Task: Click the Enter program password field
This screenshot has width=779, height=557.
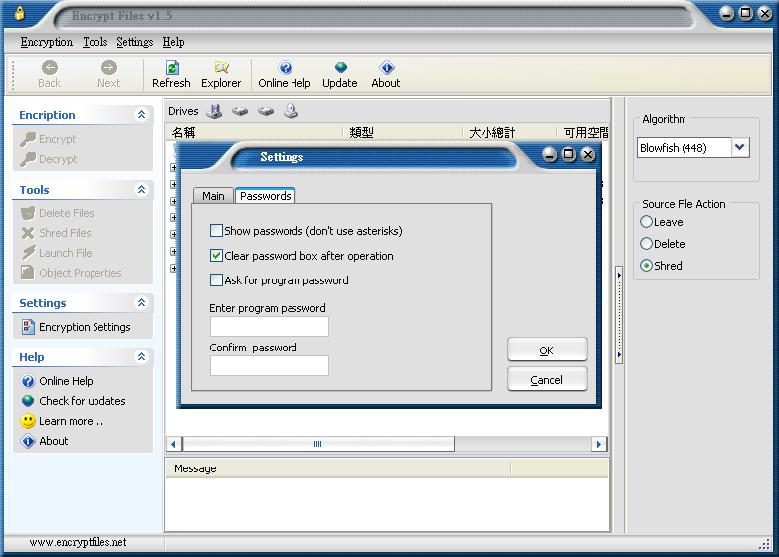Action: point(269,327)
